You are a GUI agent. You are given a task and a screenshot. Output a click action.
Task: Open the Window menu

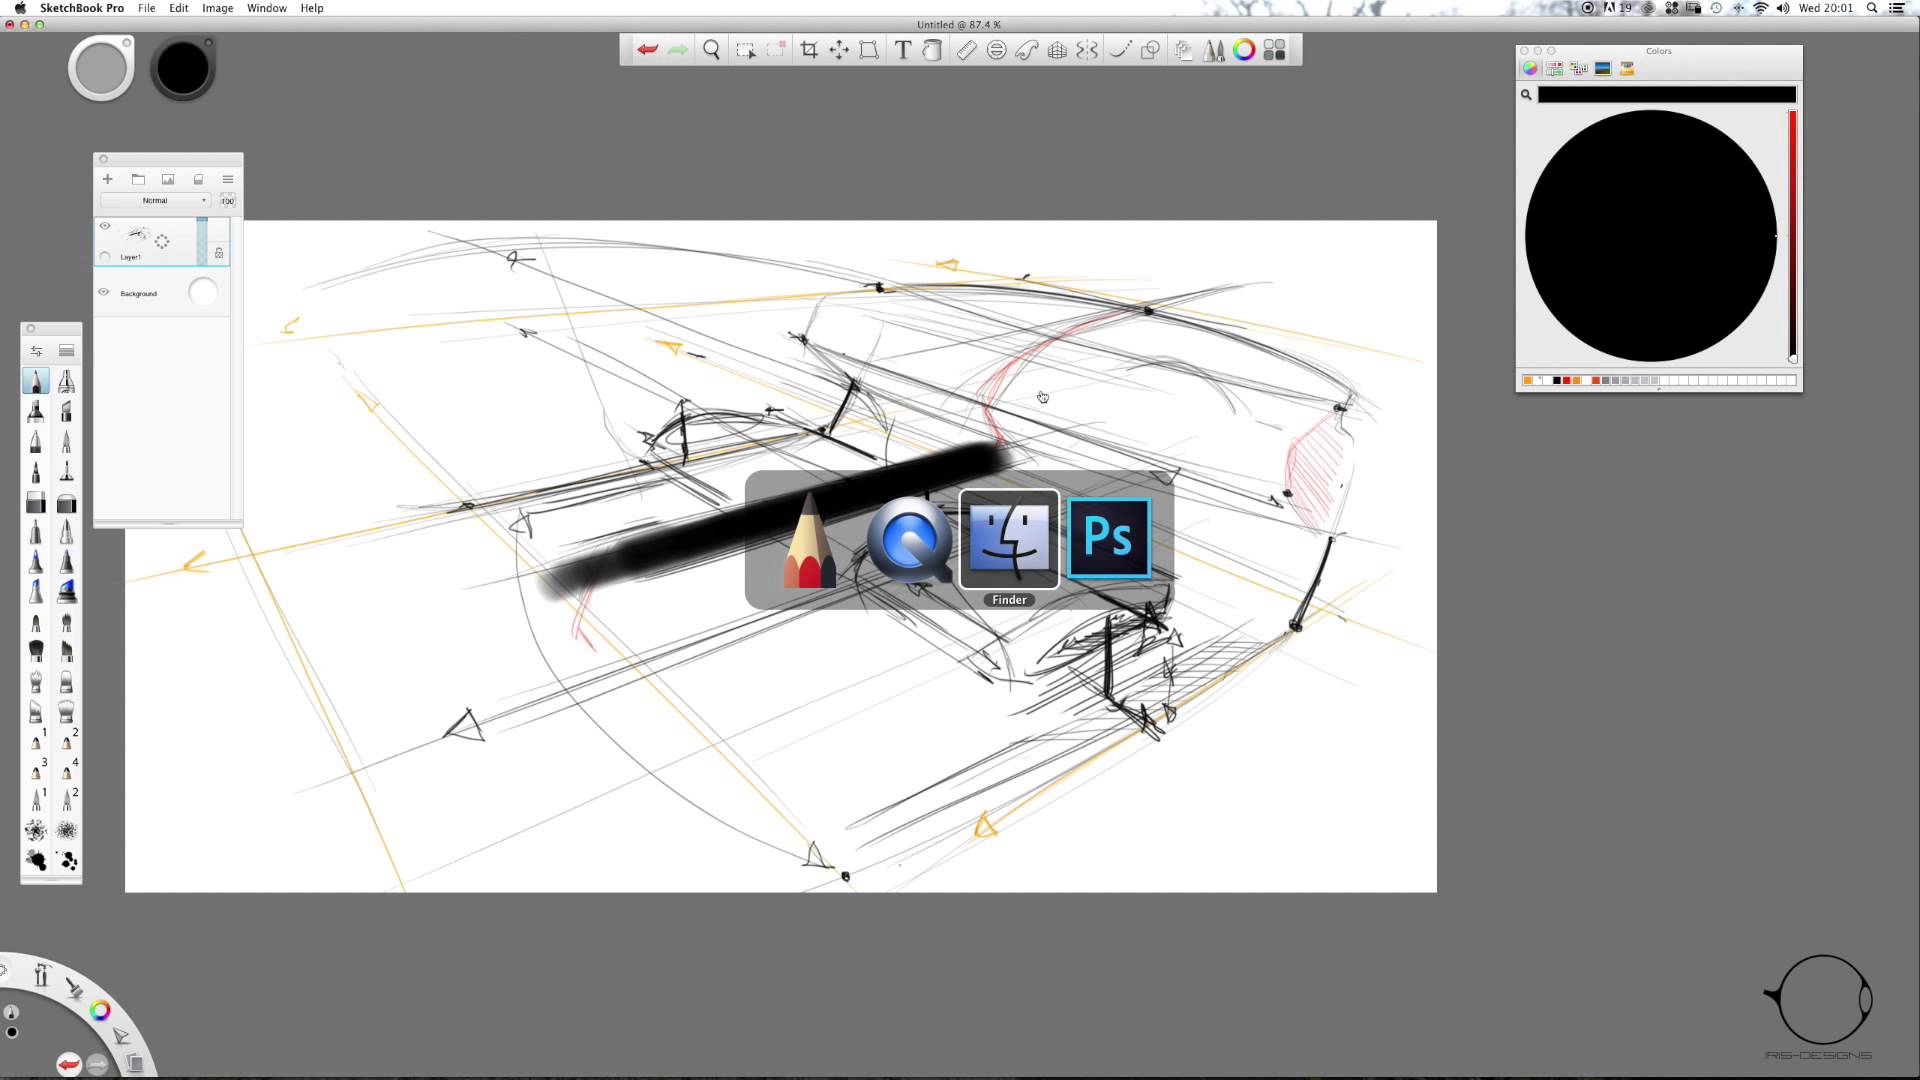pyautogui.click(x=266, y=8)
